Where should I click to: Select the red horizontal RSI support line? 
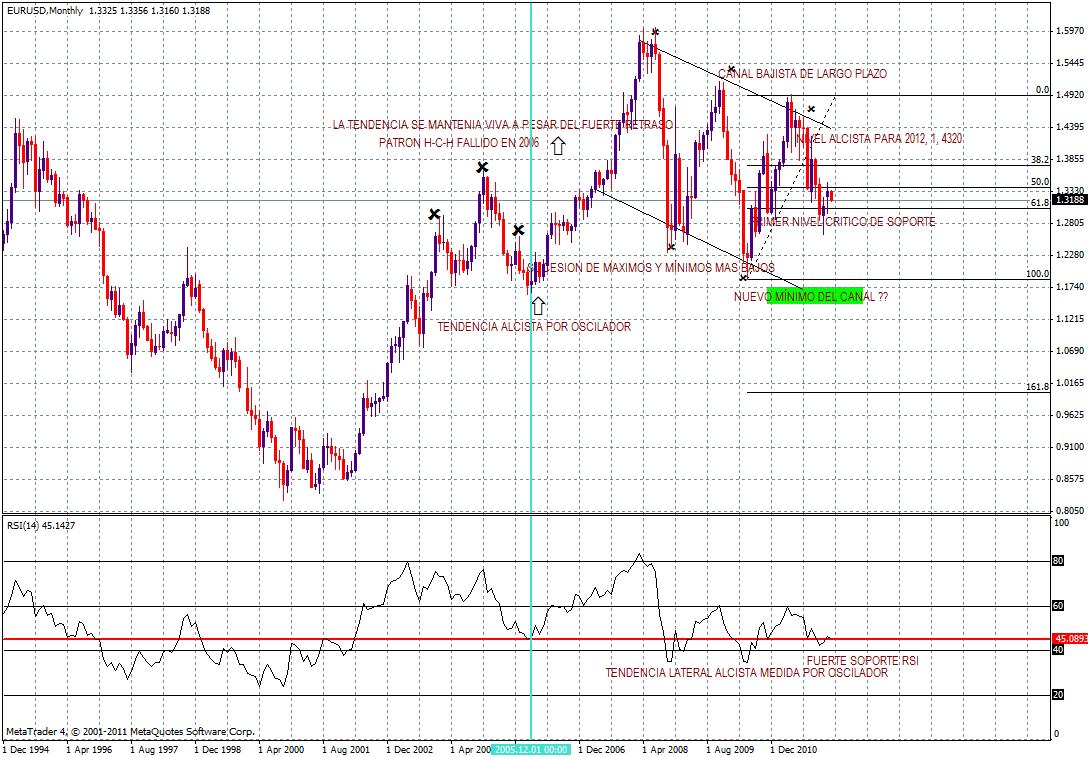click(526, 639)
